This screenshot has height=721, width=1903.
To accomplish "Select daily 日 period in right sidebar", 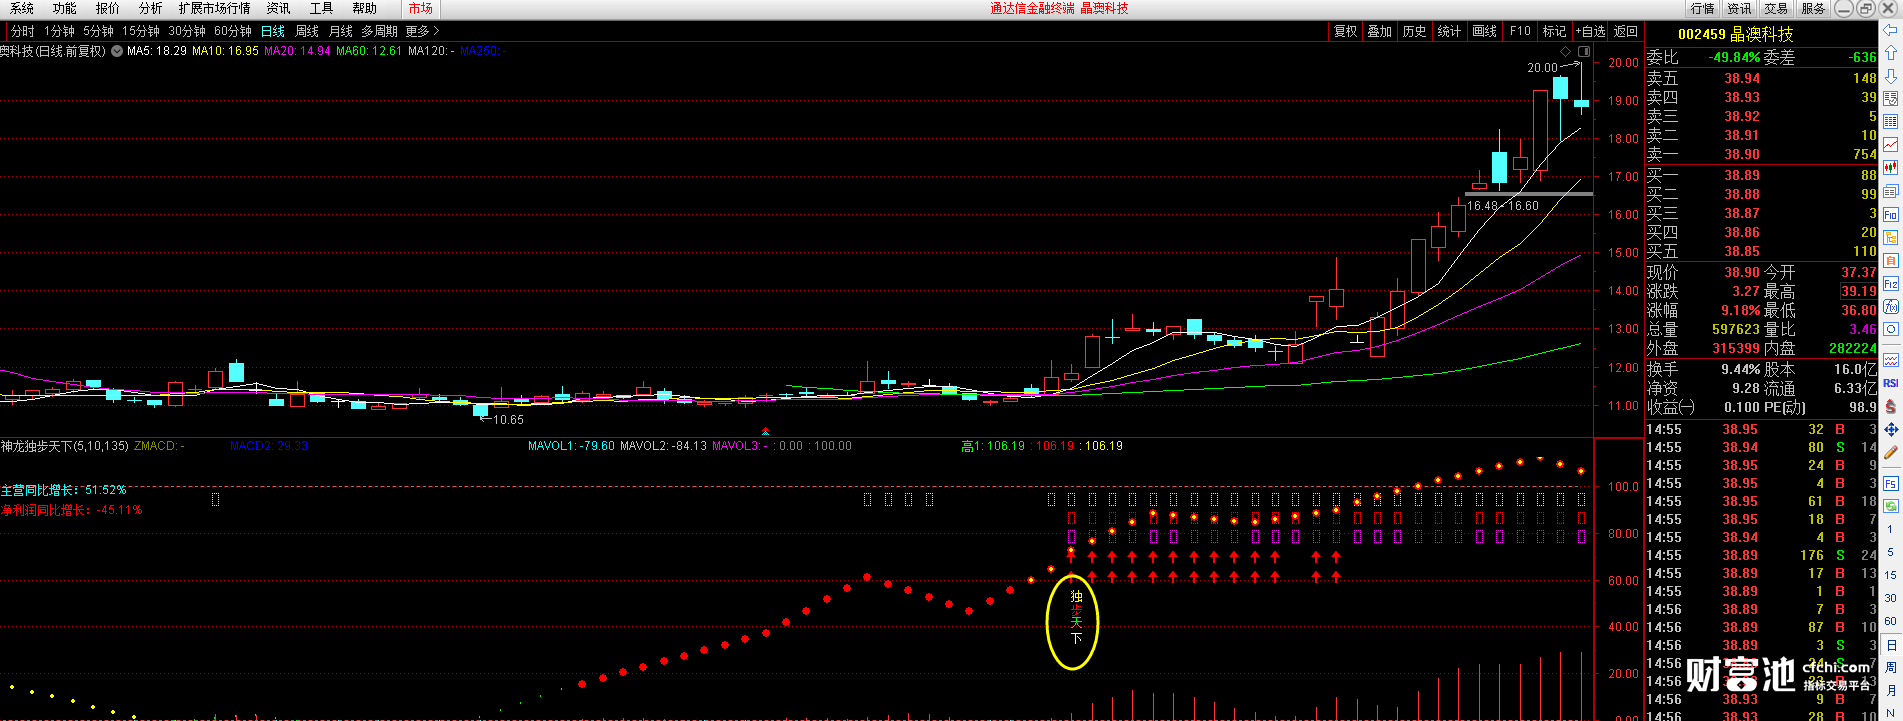I will (1891, 645).
